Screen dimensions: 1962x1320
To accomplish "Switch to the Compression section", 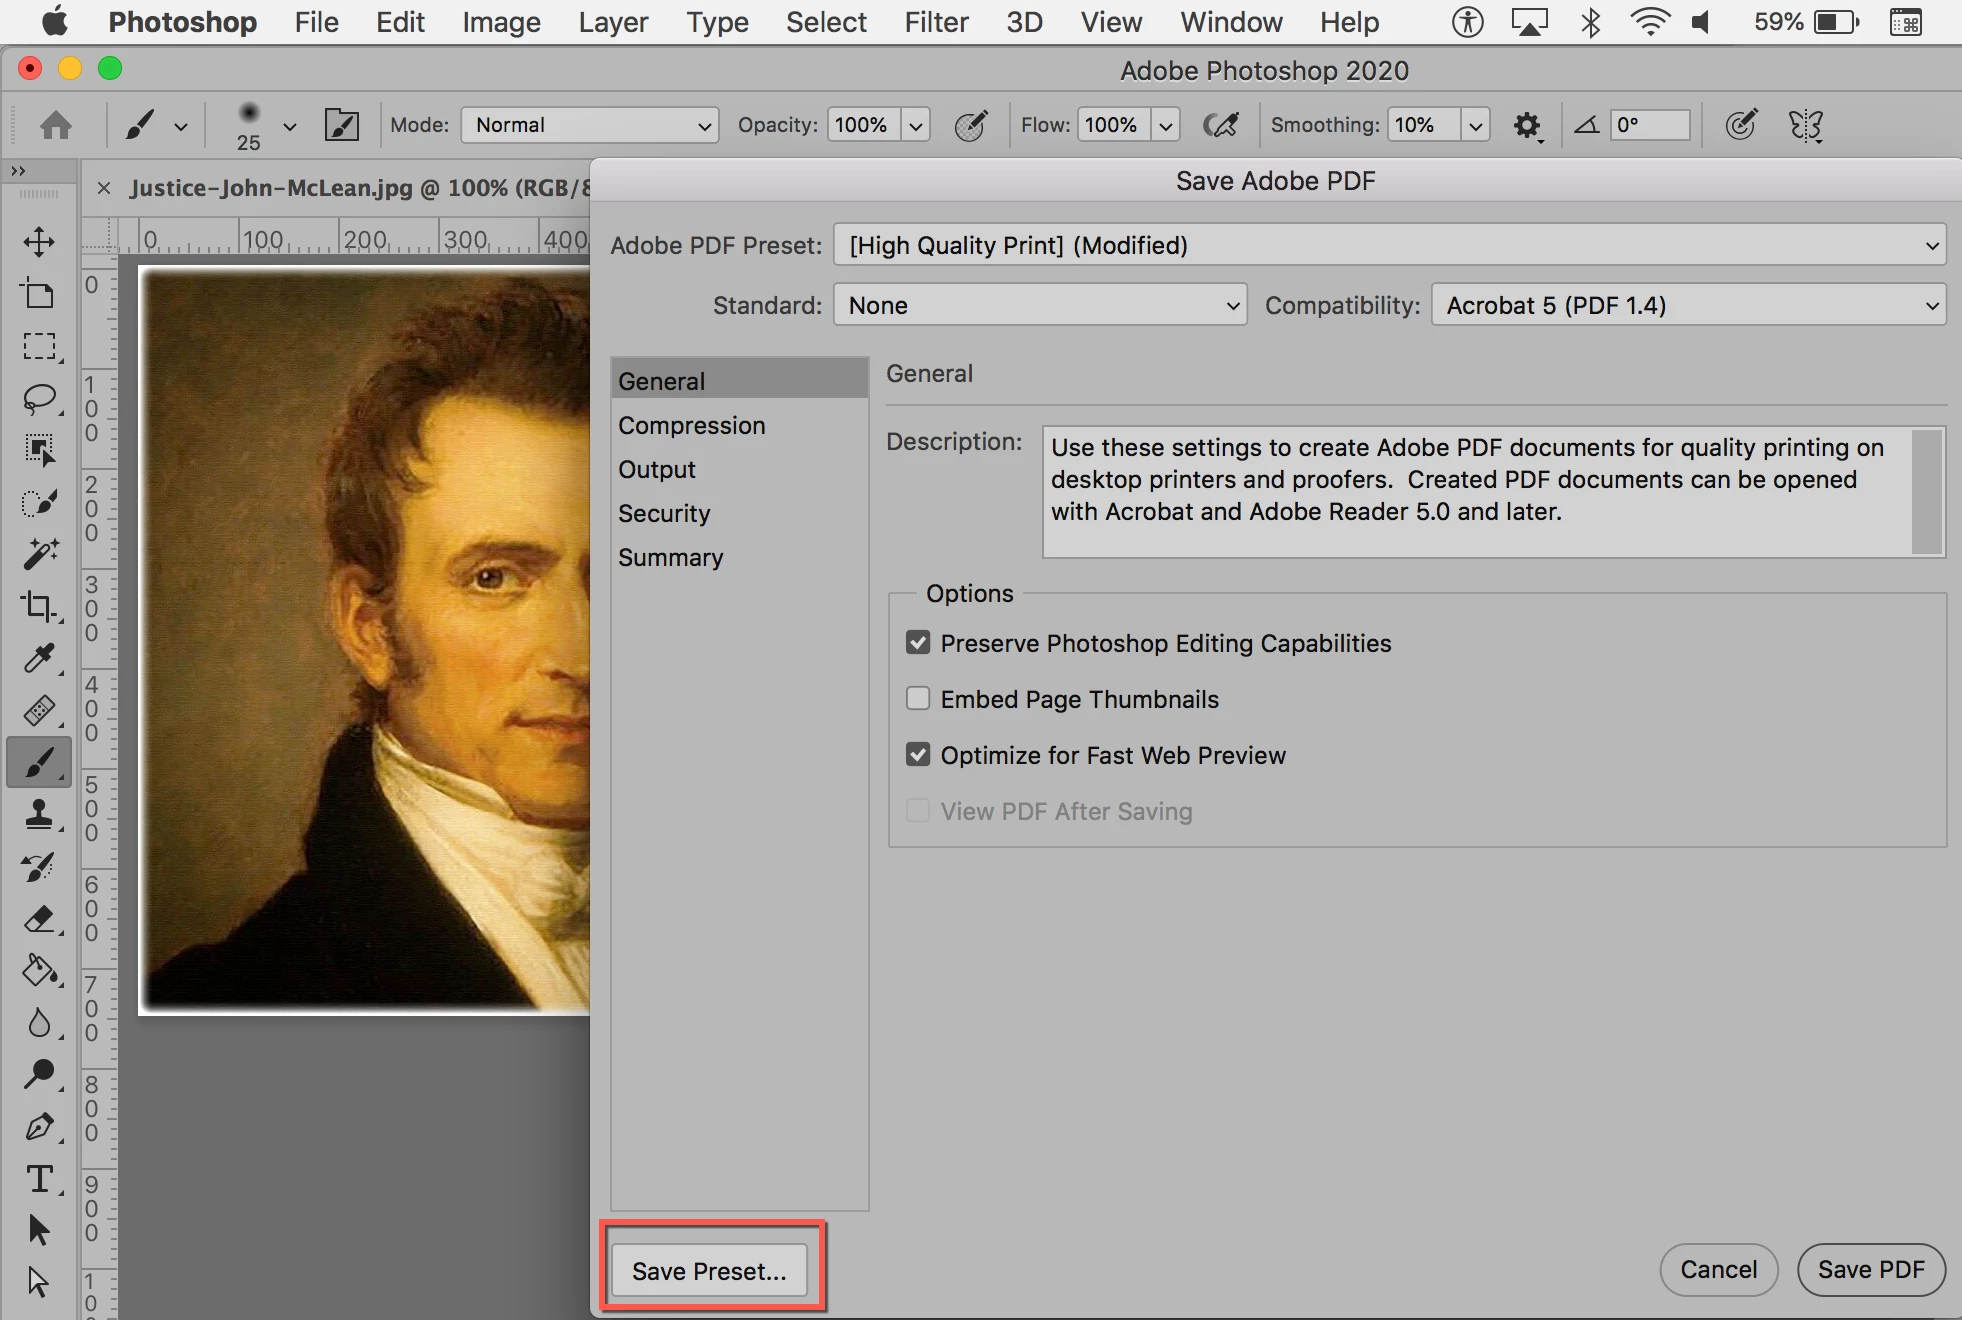I will [691, 425].
